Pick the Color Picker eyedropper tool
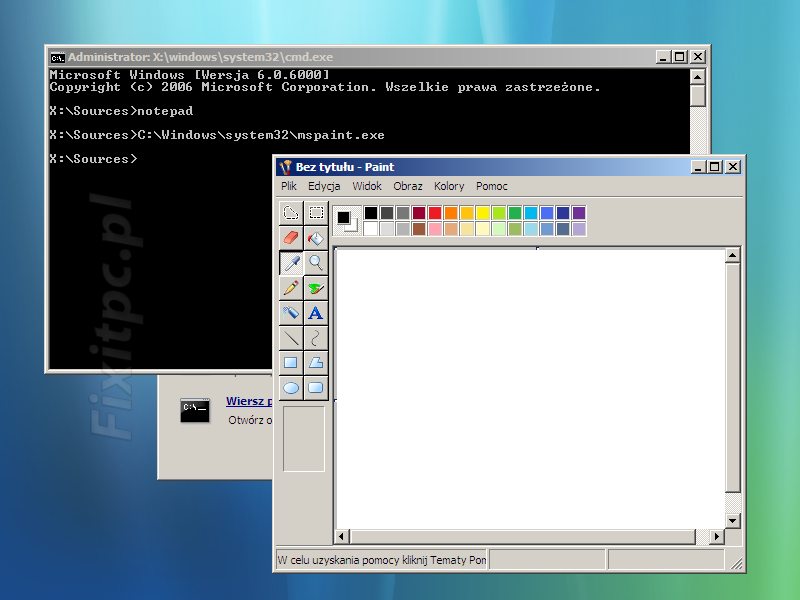Viewport: 800px width, 600px height. 291,263
